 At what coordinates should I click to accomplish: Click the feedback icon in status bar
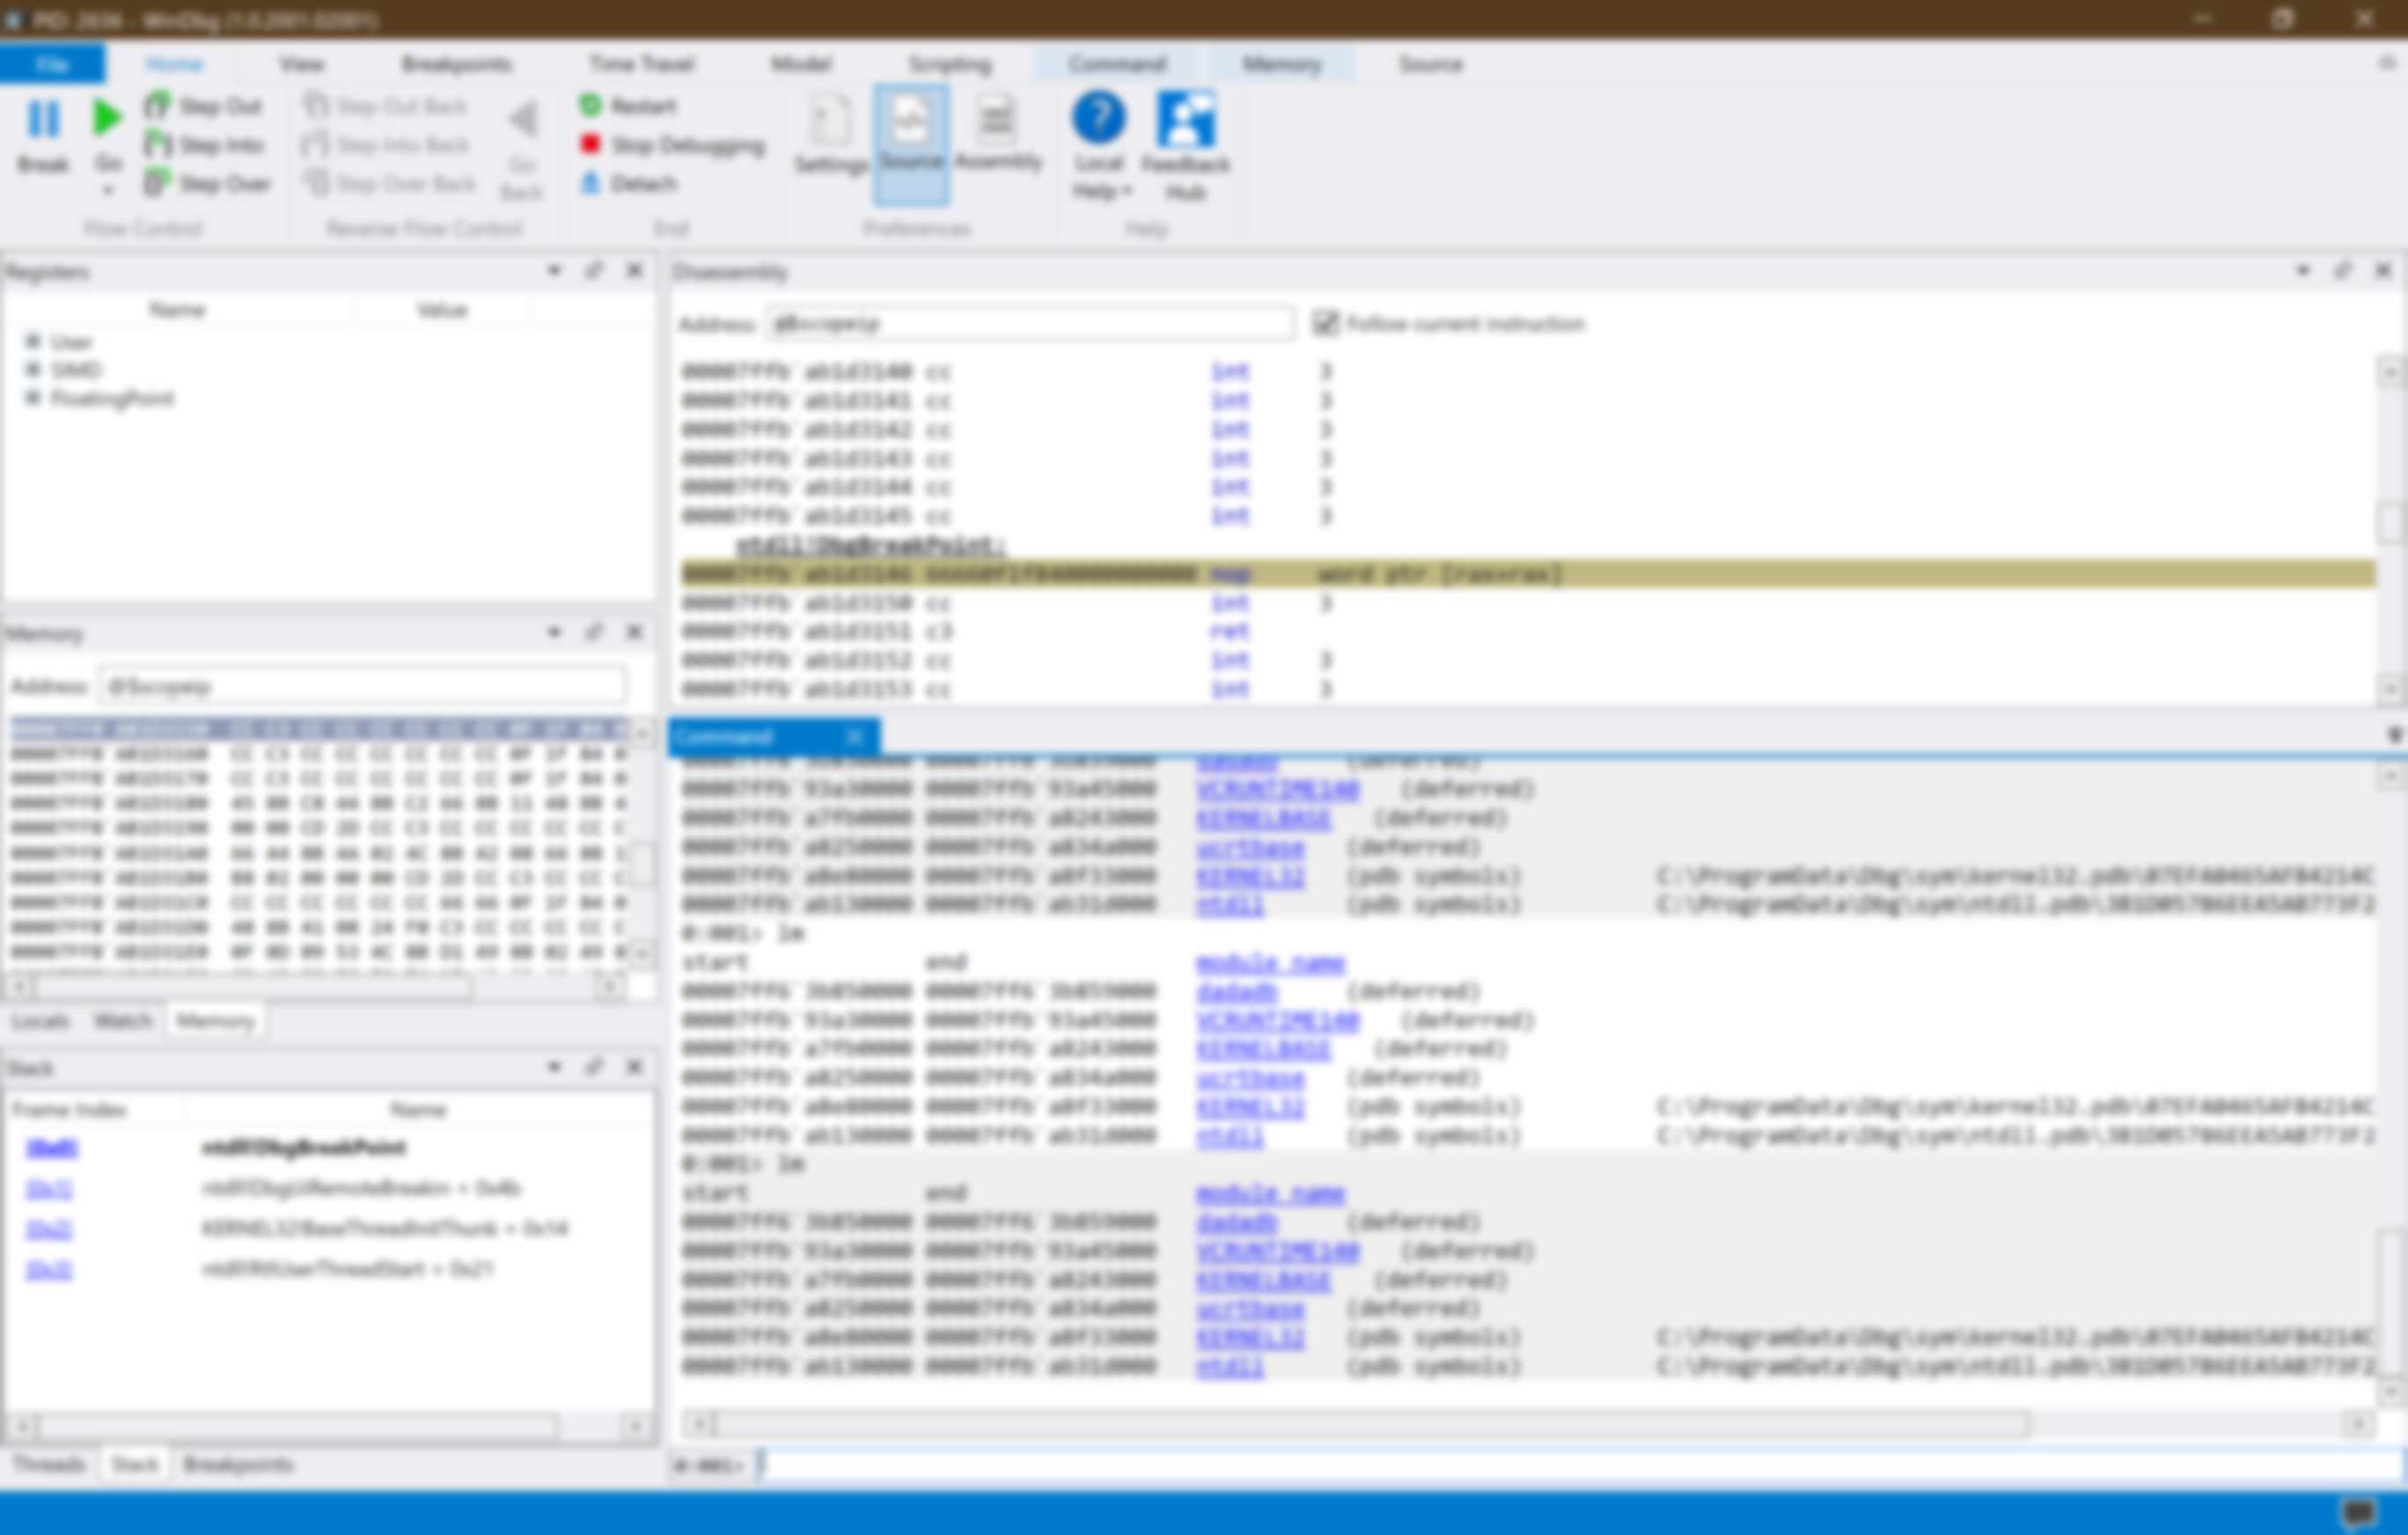click(x=2359, y=1512)
